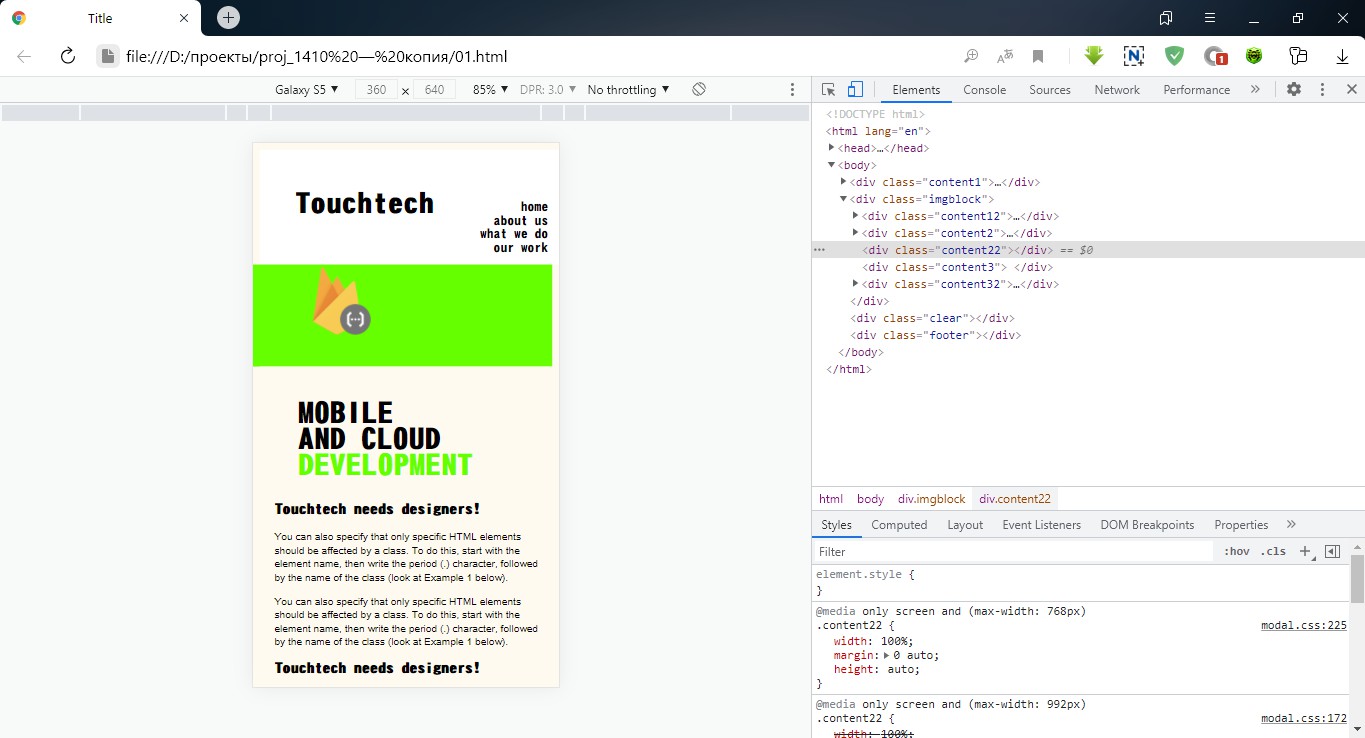Expand the content1 div node
Image resolution: width=1365 pixels, height=738 pixels.
tap(844, 181)
